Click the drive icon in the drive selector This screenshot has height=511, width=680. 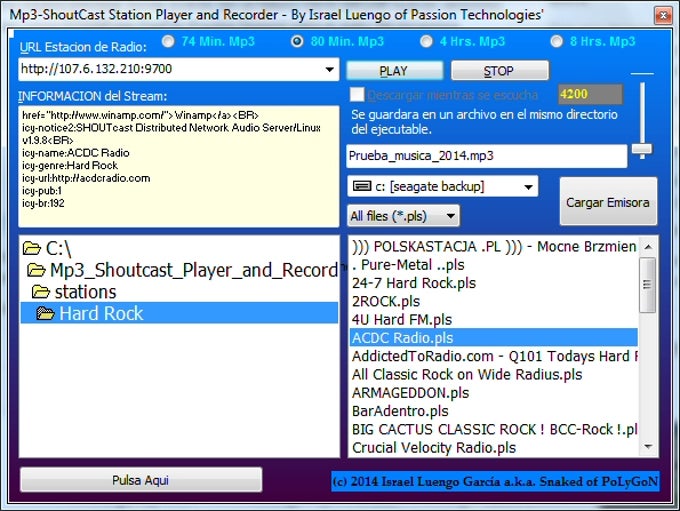(x=362, y=187)
